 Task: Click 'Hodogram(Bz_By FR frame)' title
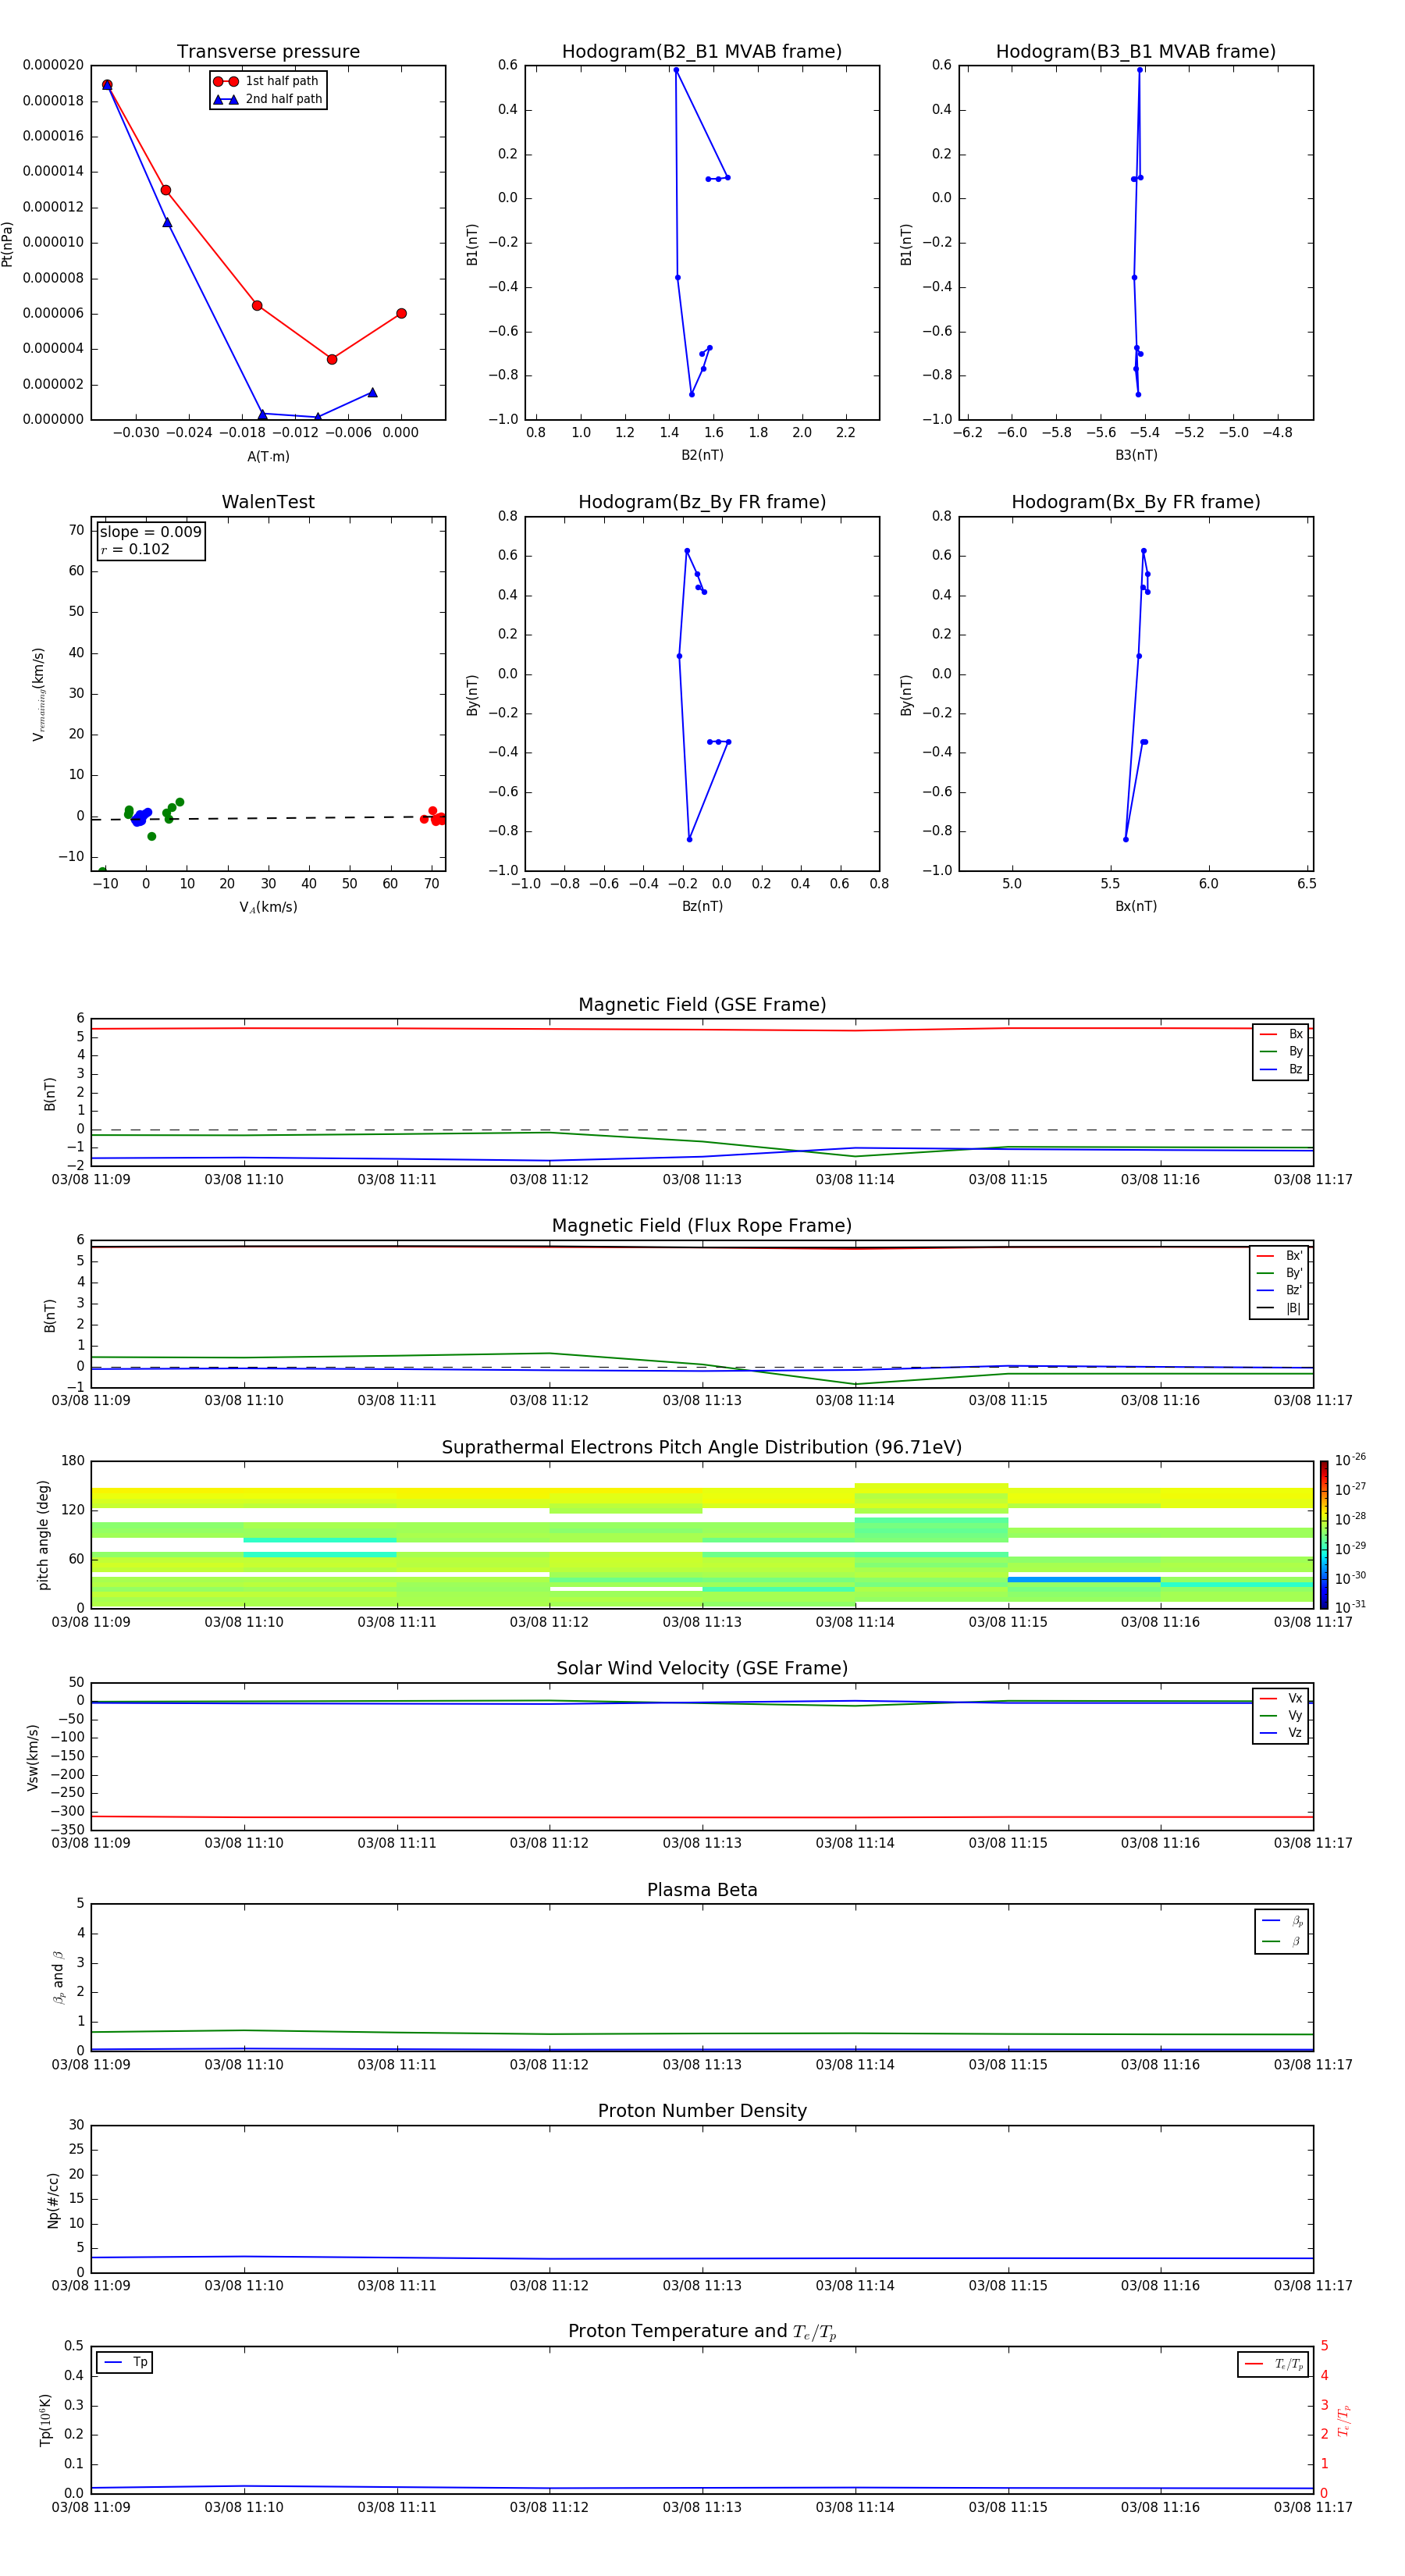point(702,502)
